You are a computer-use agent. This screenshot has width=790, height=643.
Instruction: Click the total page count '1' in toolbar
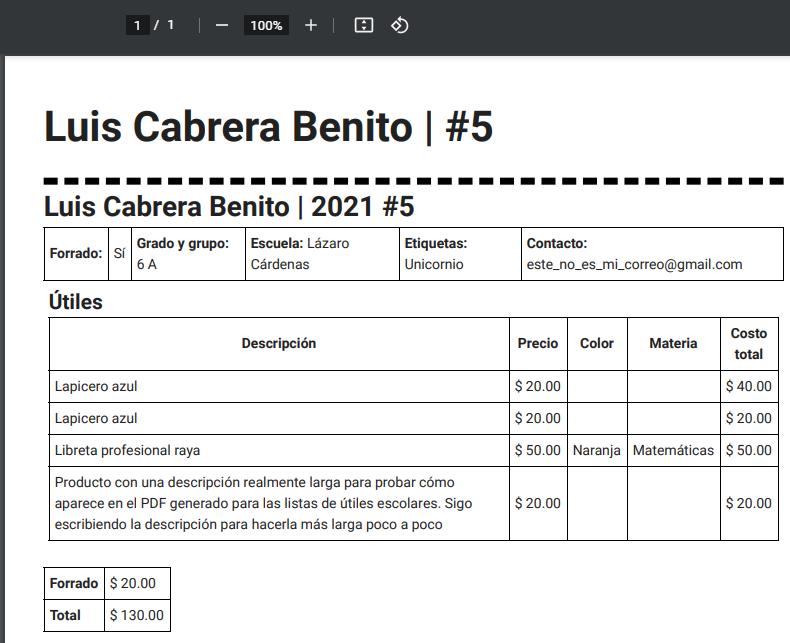pyautogui.click(x=171, y=25)
